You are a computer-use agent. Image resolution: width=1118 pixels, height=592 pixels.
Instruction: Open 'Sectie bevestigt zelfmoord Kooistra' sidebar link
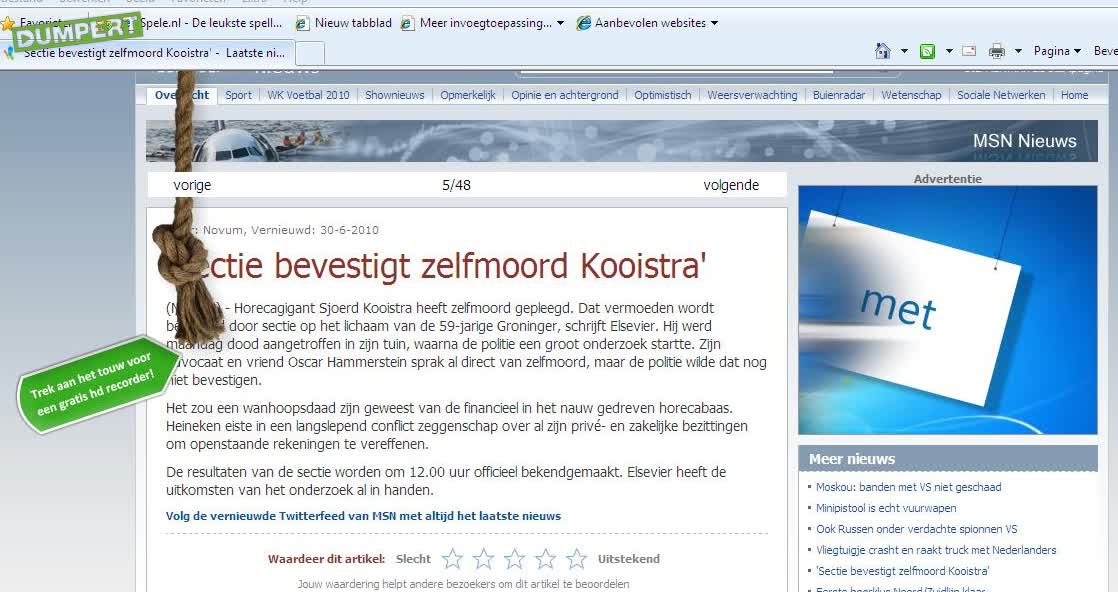[903, 571]
